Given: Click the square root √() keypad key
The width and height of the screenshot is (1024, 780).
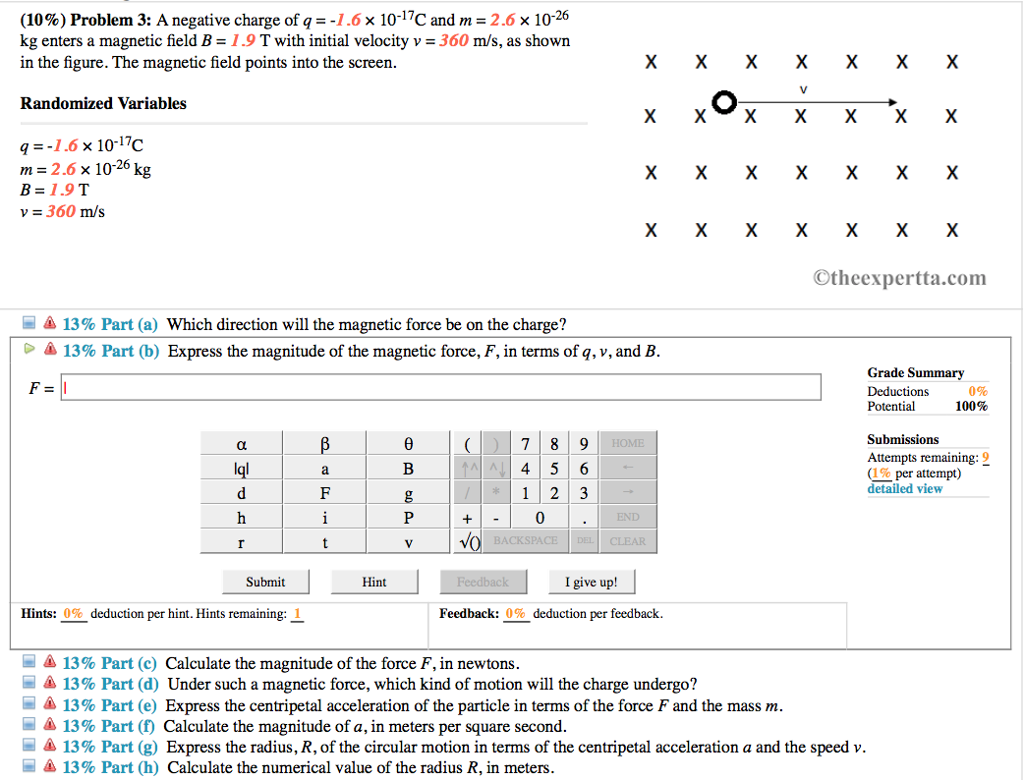Looking at the screenshot, I should click(470, 541).
